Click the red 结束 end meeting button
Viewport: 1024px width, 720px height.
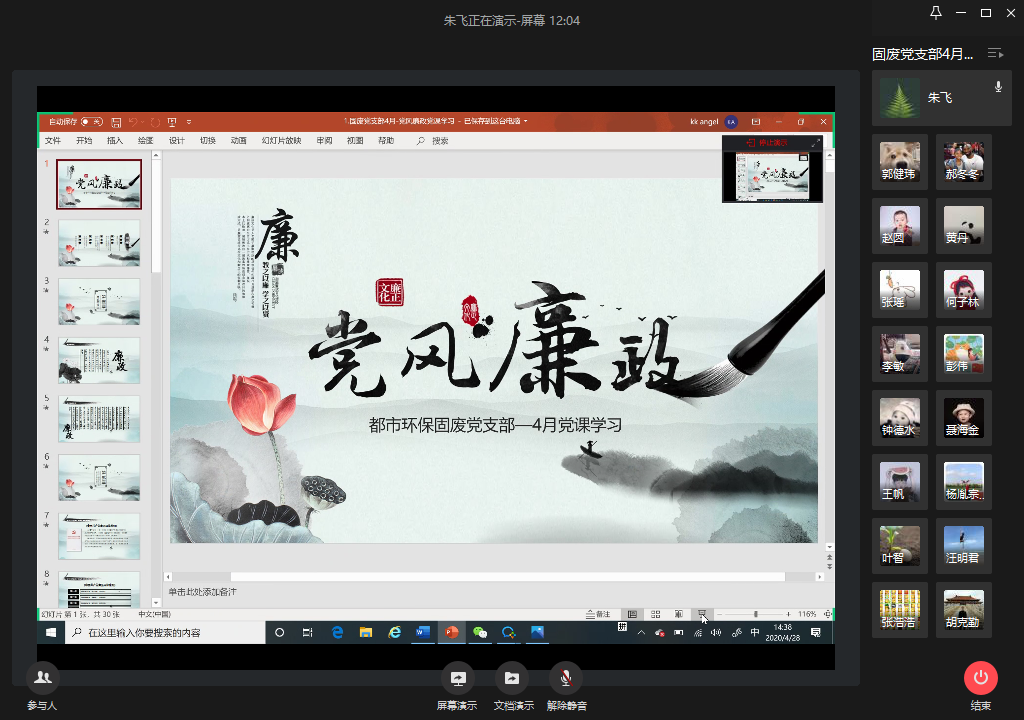pyautogui.click(x=980, y=678)
